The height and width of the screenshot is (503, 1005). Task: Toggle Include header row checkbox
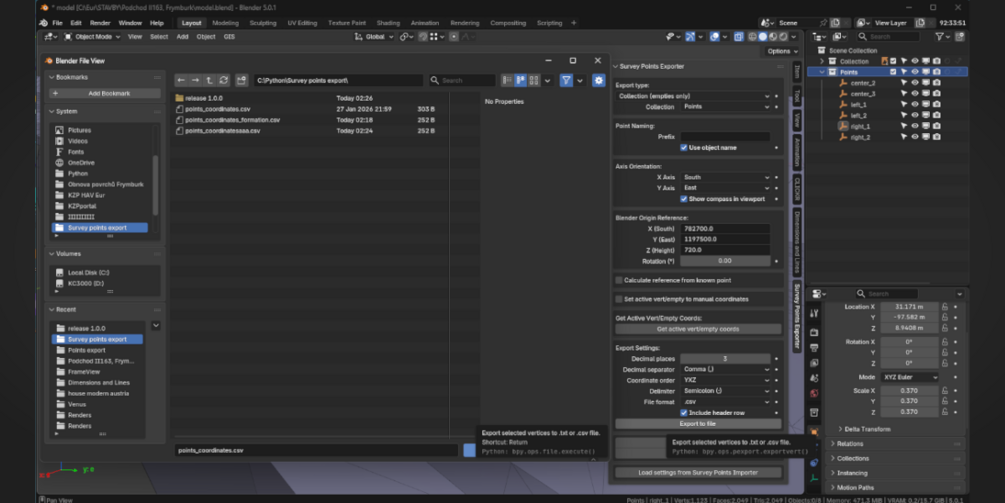(684, 413)
